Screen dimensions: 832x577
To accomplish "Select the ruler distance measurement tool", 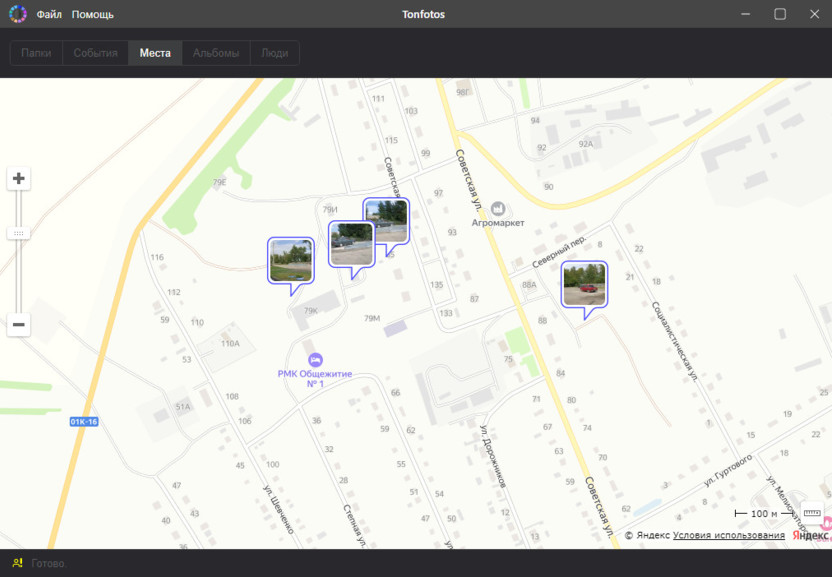I will click(811, 513).
